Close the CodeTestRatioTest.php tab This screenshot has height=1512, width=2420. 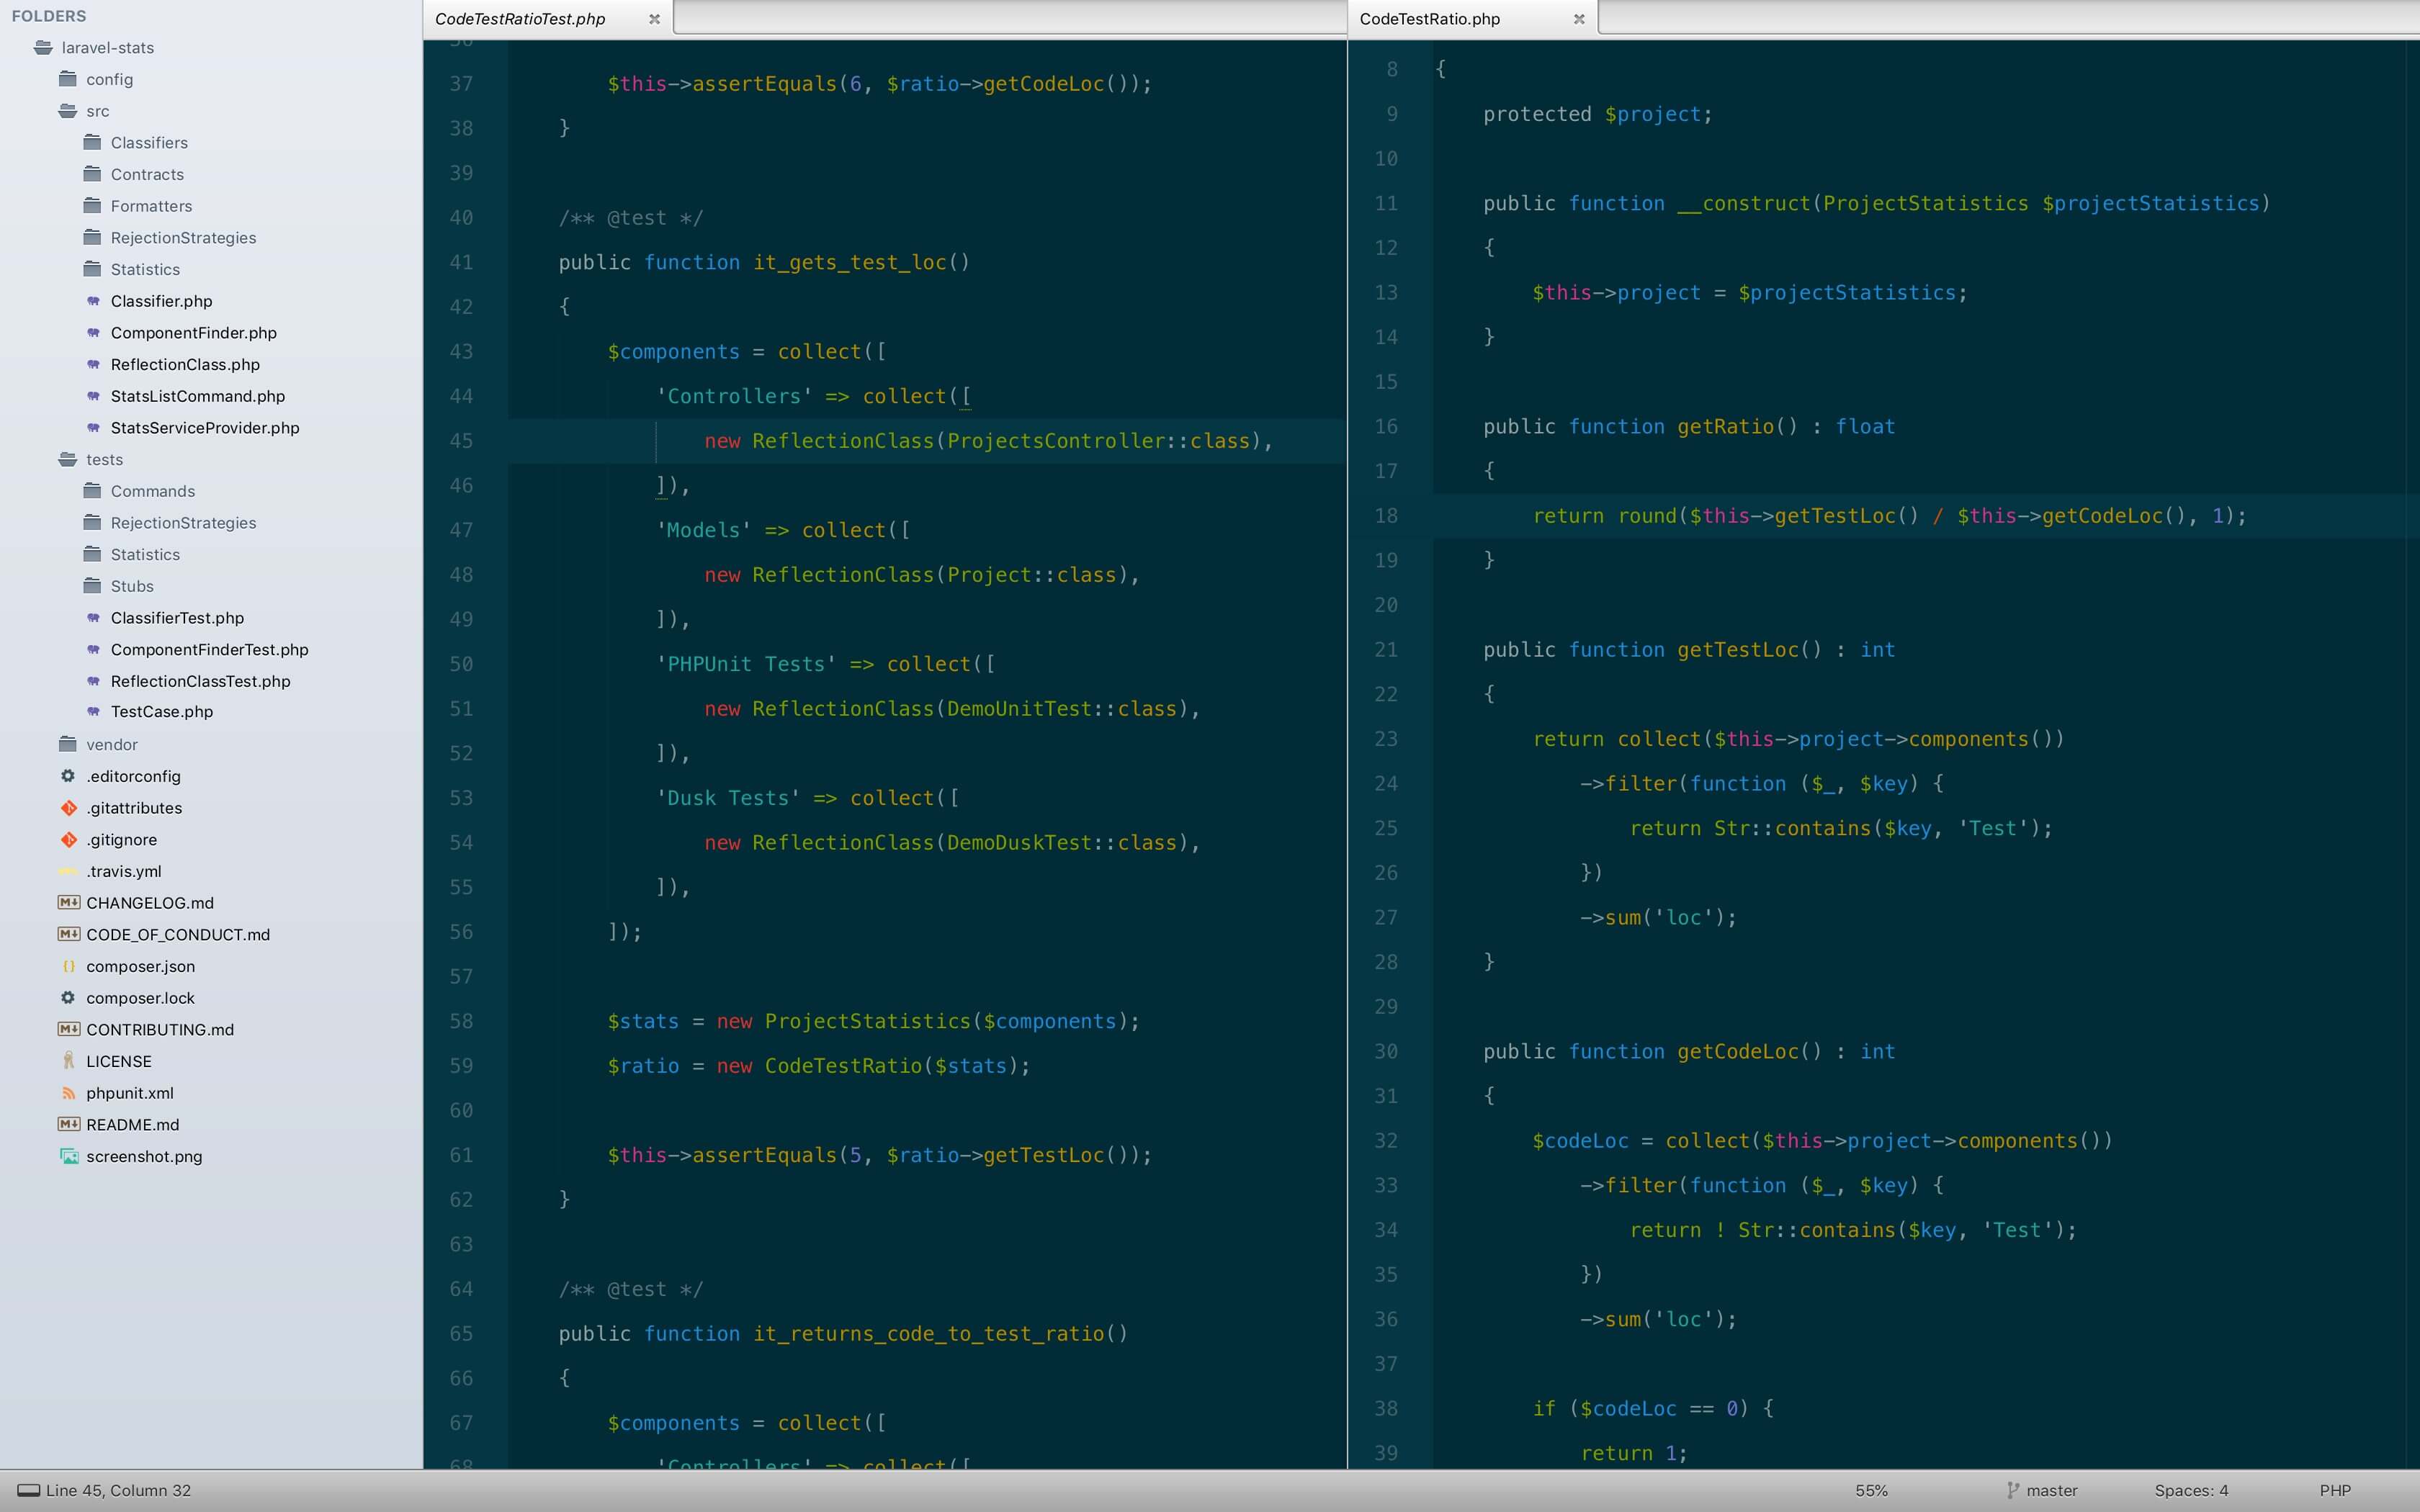tap(654, 19)
